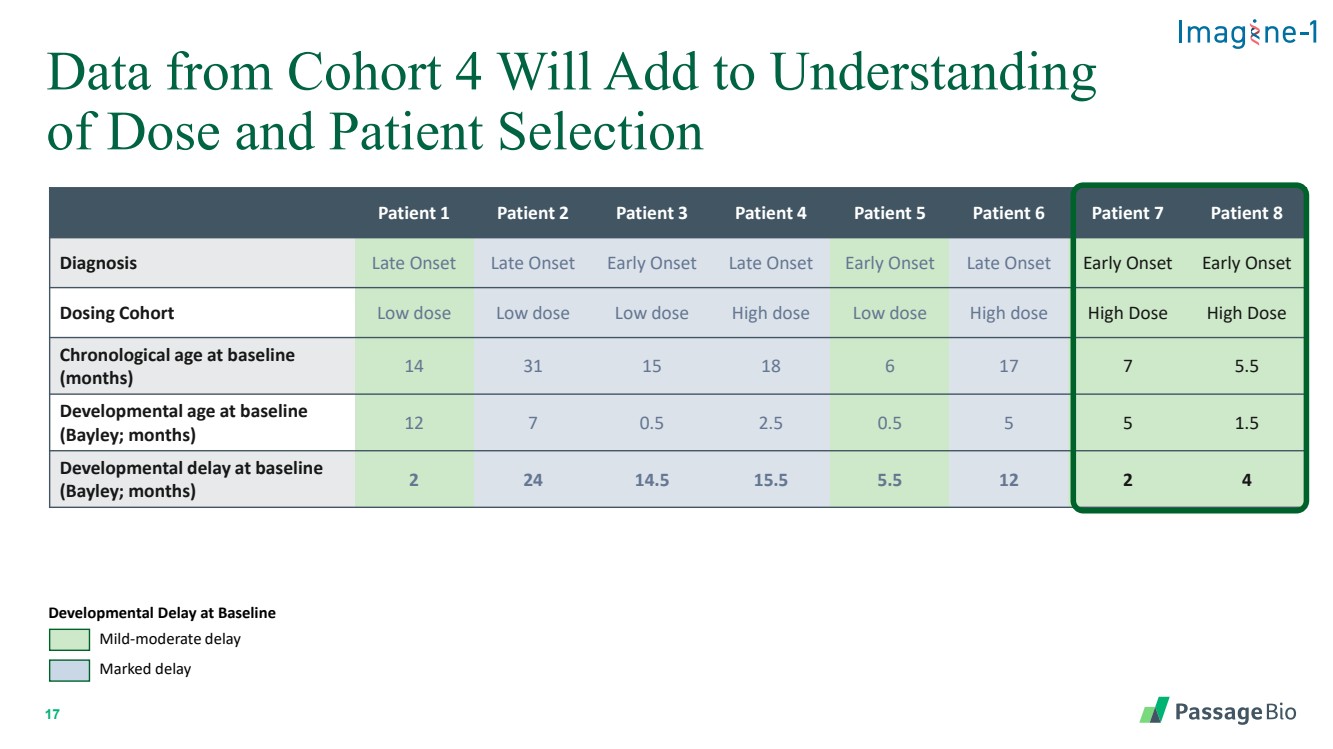Select the Diagnosis row label
1333x749 pixels.
coord(98,264)
